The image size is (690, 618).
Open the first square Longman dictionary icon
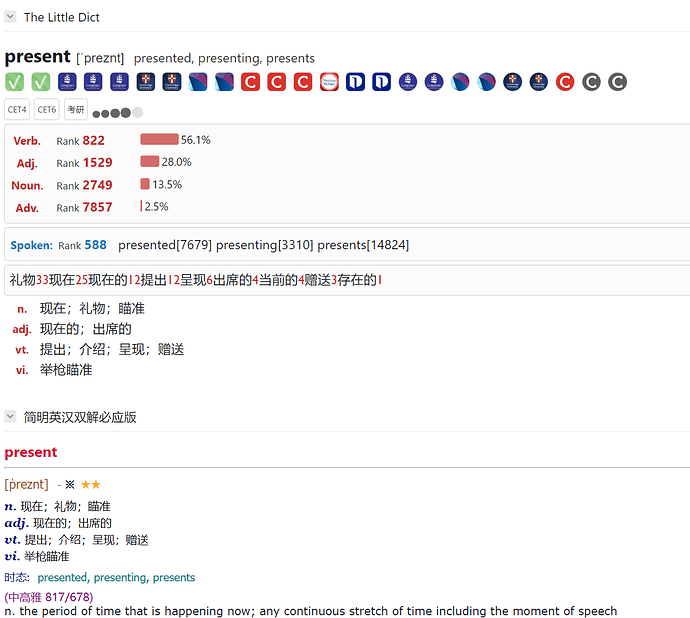pyautogui.click(x=67, y=82)
